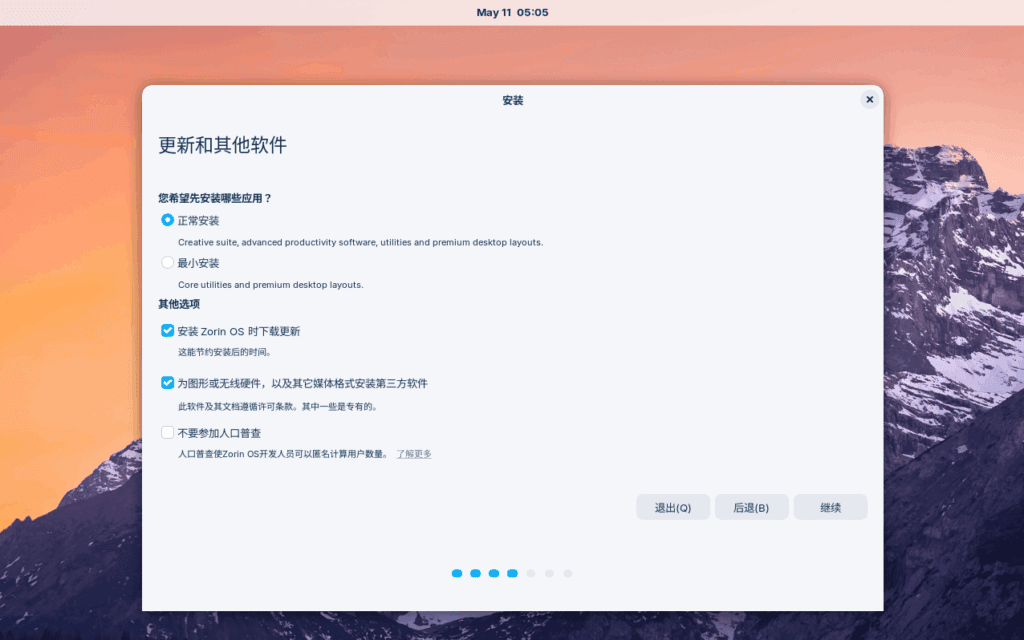The height and width of the screenshot is (640, 1024).
Task: Click the second progress dot
Action: tap(475, 574)
